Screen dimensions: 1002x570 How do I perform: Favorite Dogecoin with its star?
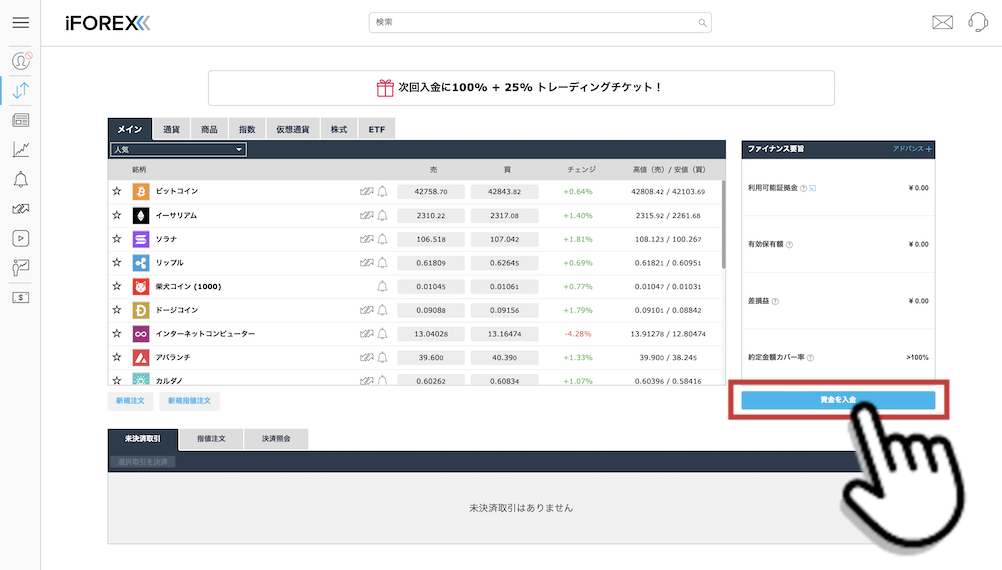[x=117, y=310]
